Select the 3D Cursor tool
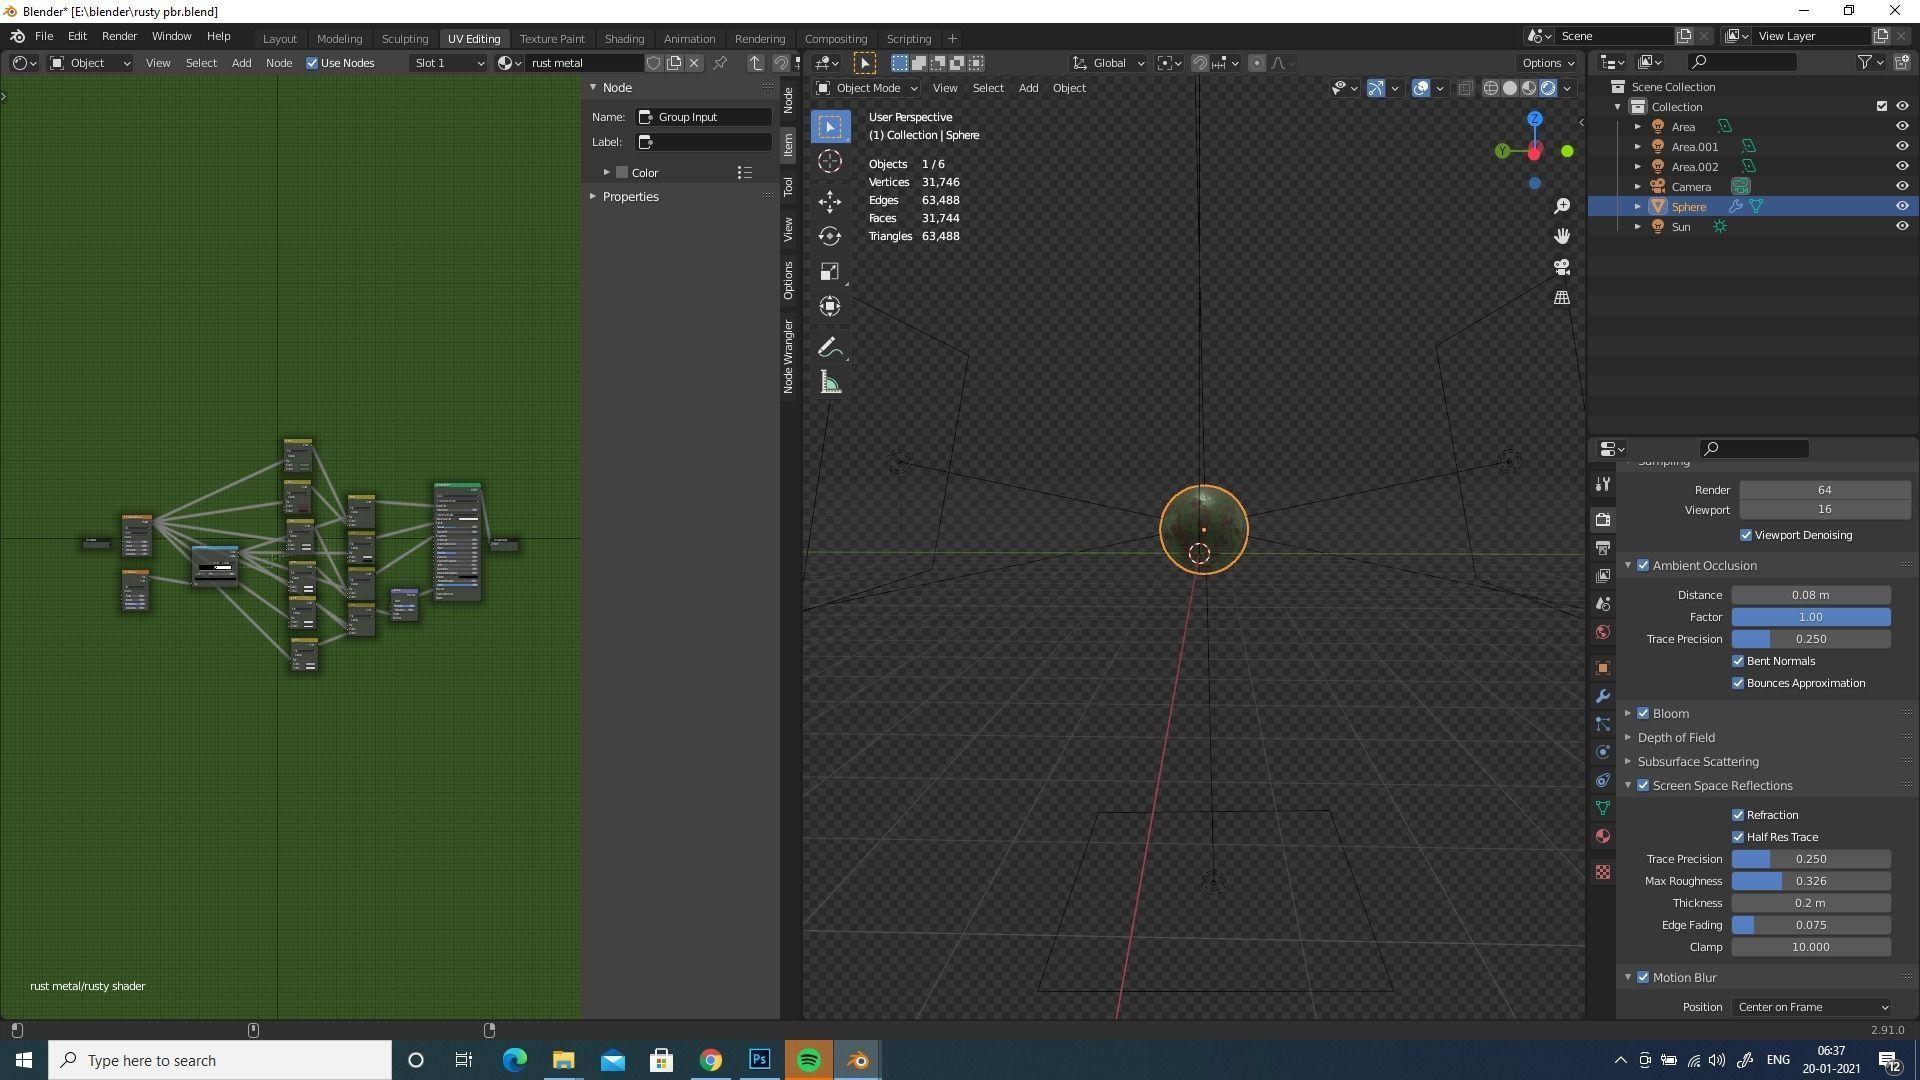This screenshot has width=1920, height=1080. (x=829, y=162)
